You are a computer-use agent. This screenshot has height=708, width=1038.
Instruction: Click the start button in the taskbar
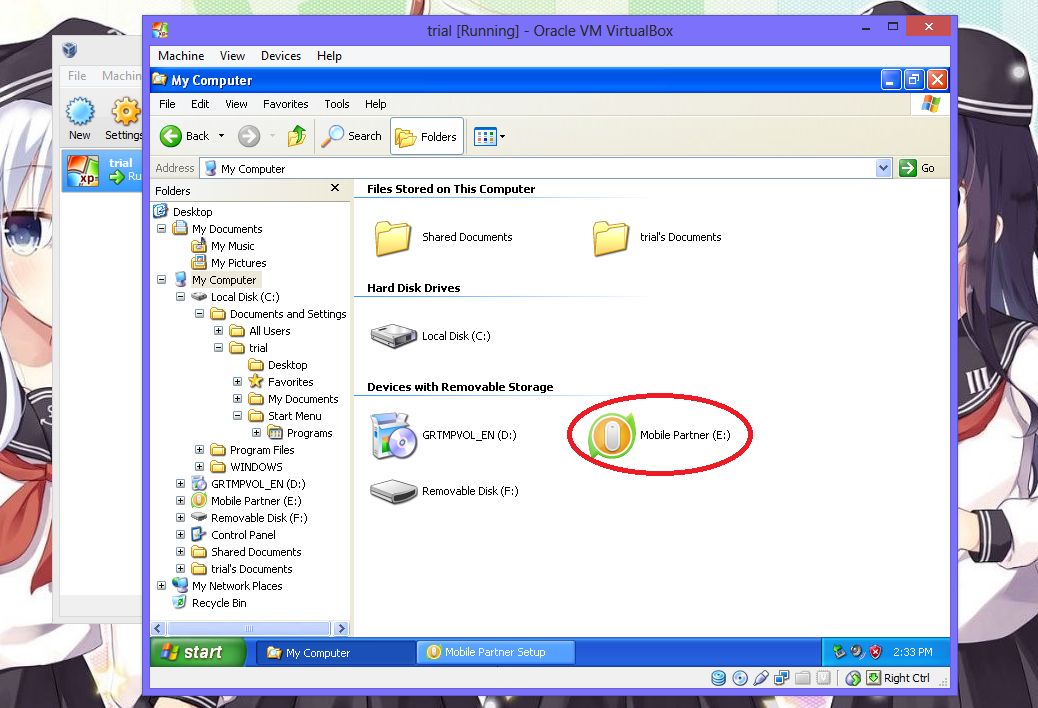click(197, 651)
